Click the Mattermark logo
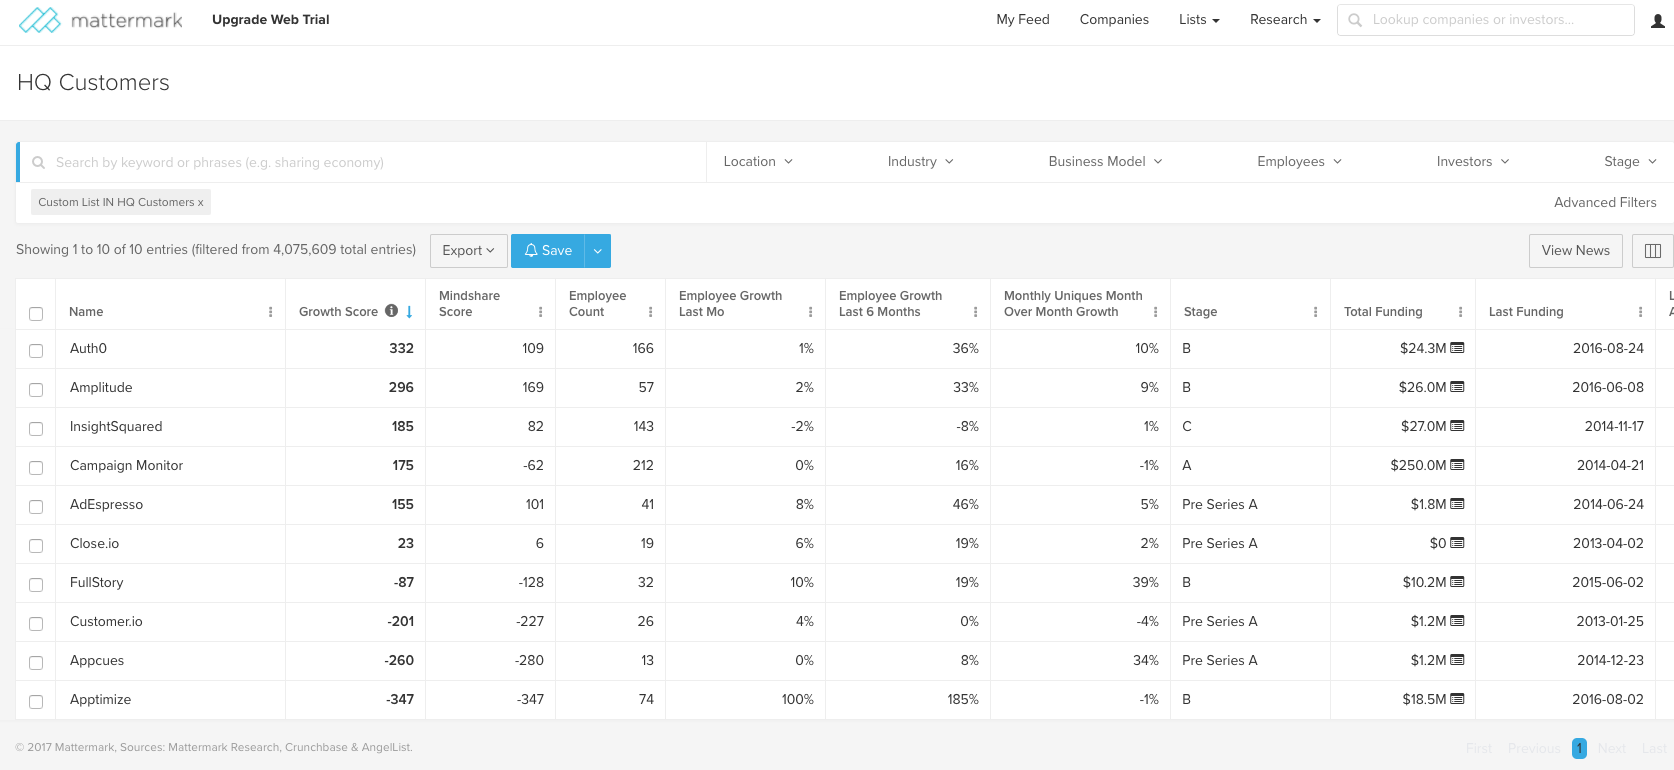 (101, 20)
